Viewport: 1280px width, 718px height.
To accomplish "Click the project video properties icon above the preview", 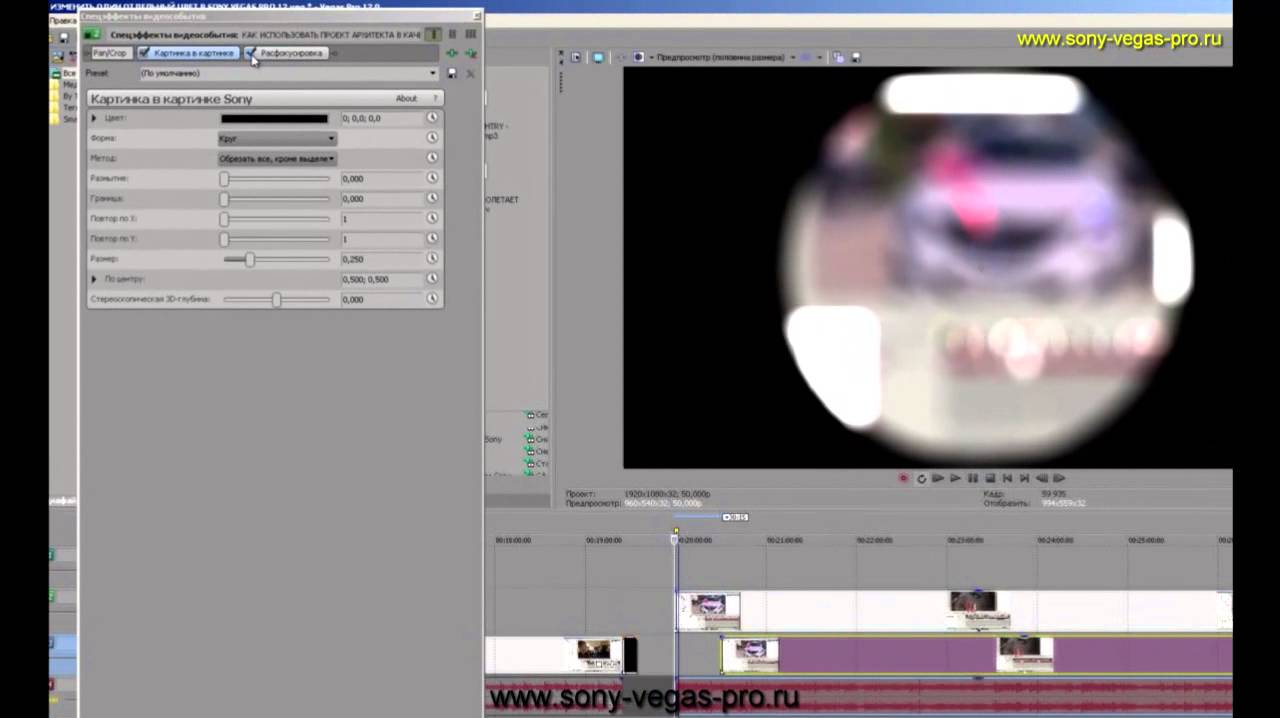I will pos(577,57).
